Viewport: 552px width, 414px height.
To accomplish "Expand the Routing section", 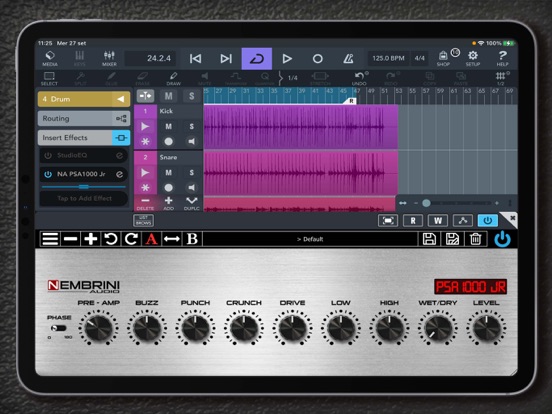I will click(84, 118).
